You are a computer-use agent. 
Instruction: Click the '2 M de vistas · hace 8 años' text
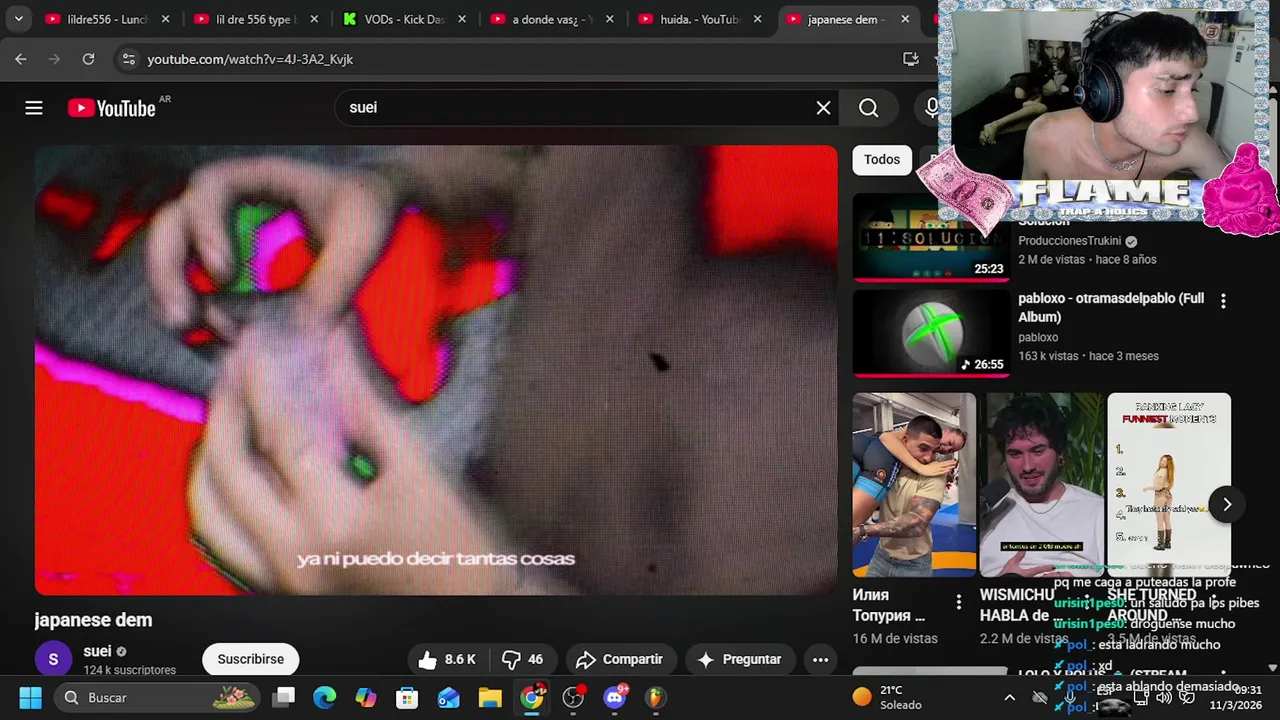tap(1087, 259)
